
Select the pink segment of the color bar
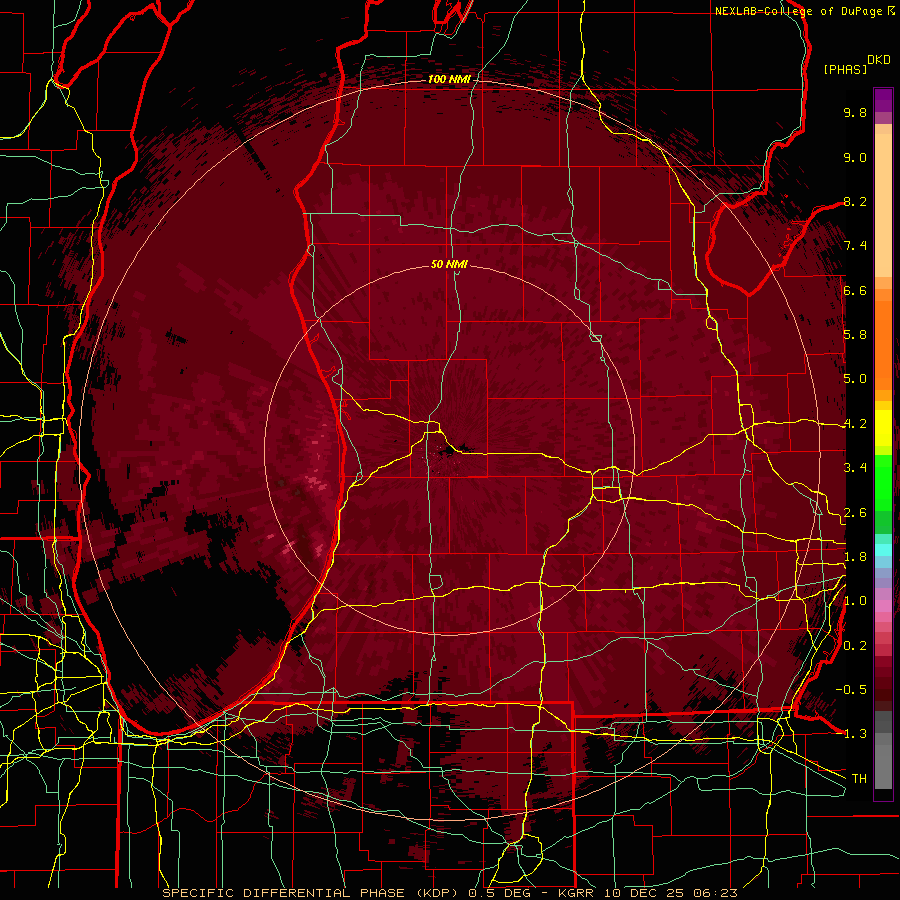tap(883, 607)
